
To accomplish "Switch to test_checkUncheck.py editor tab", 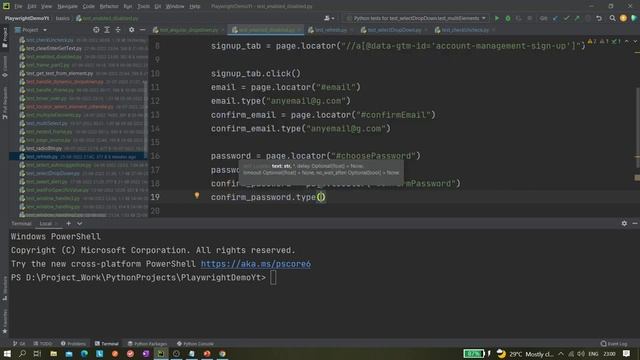I will [x=464, y=30].
